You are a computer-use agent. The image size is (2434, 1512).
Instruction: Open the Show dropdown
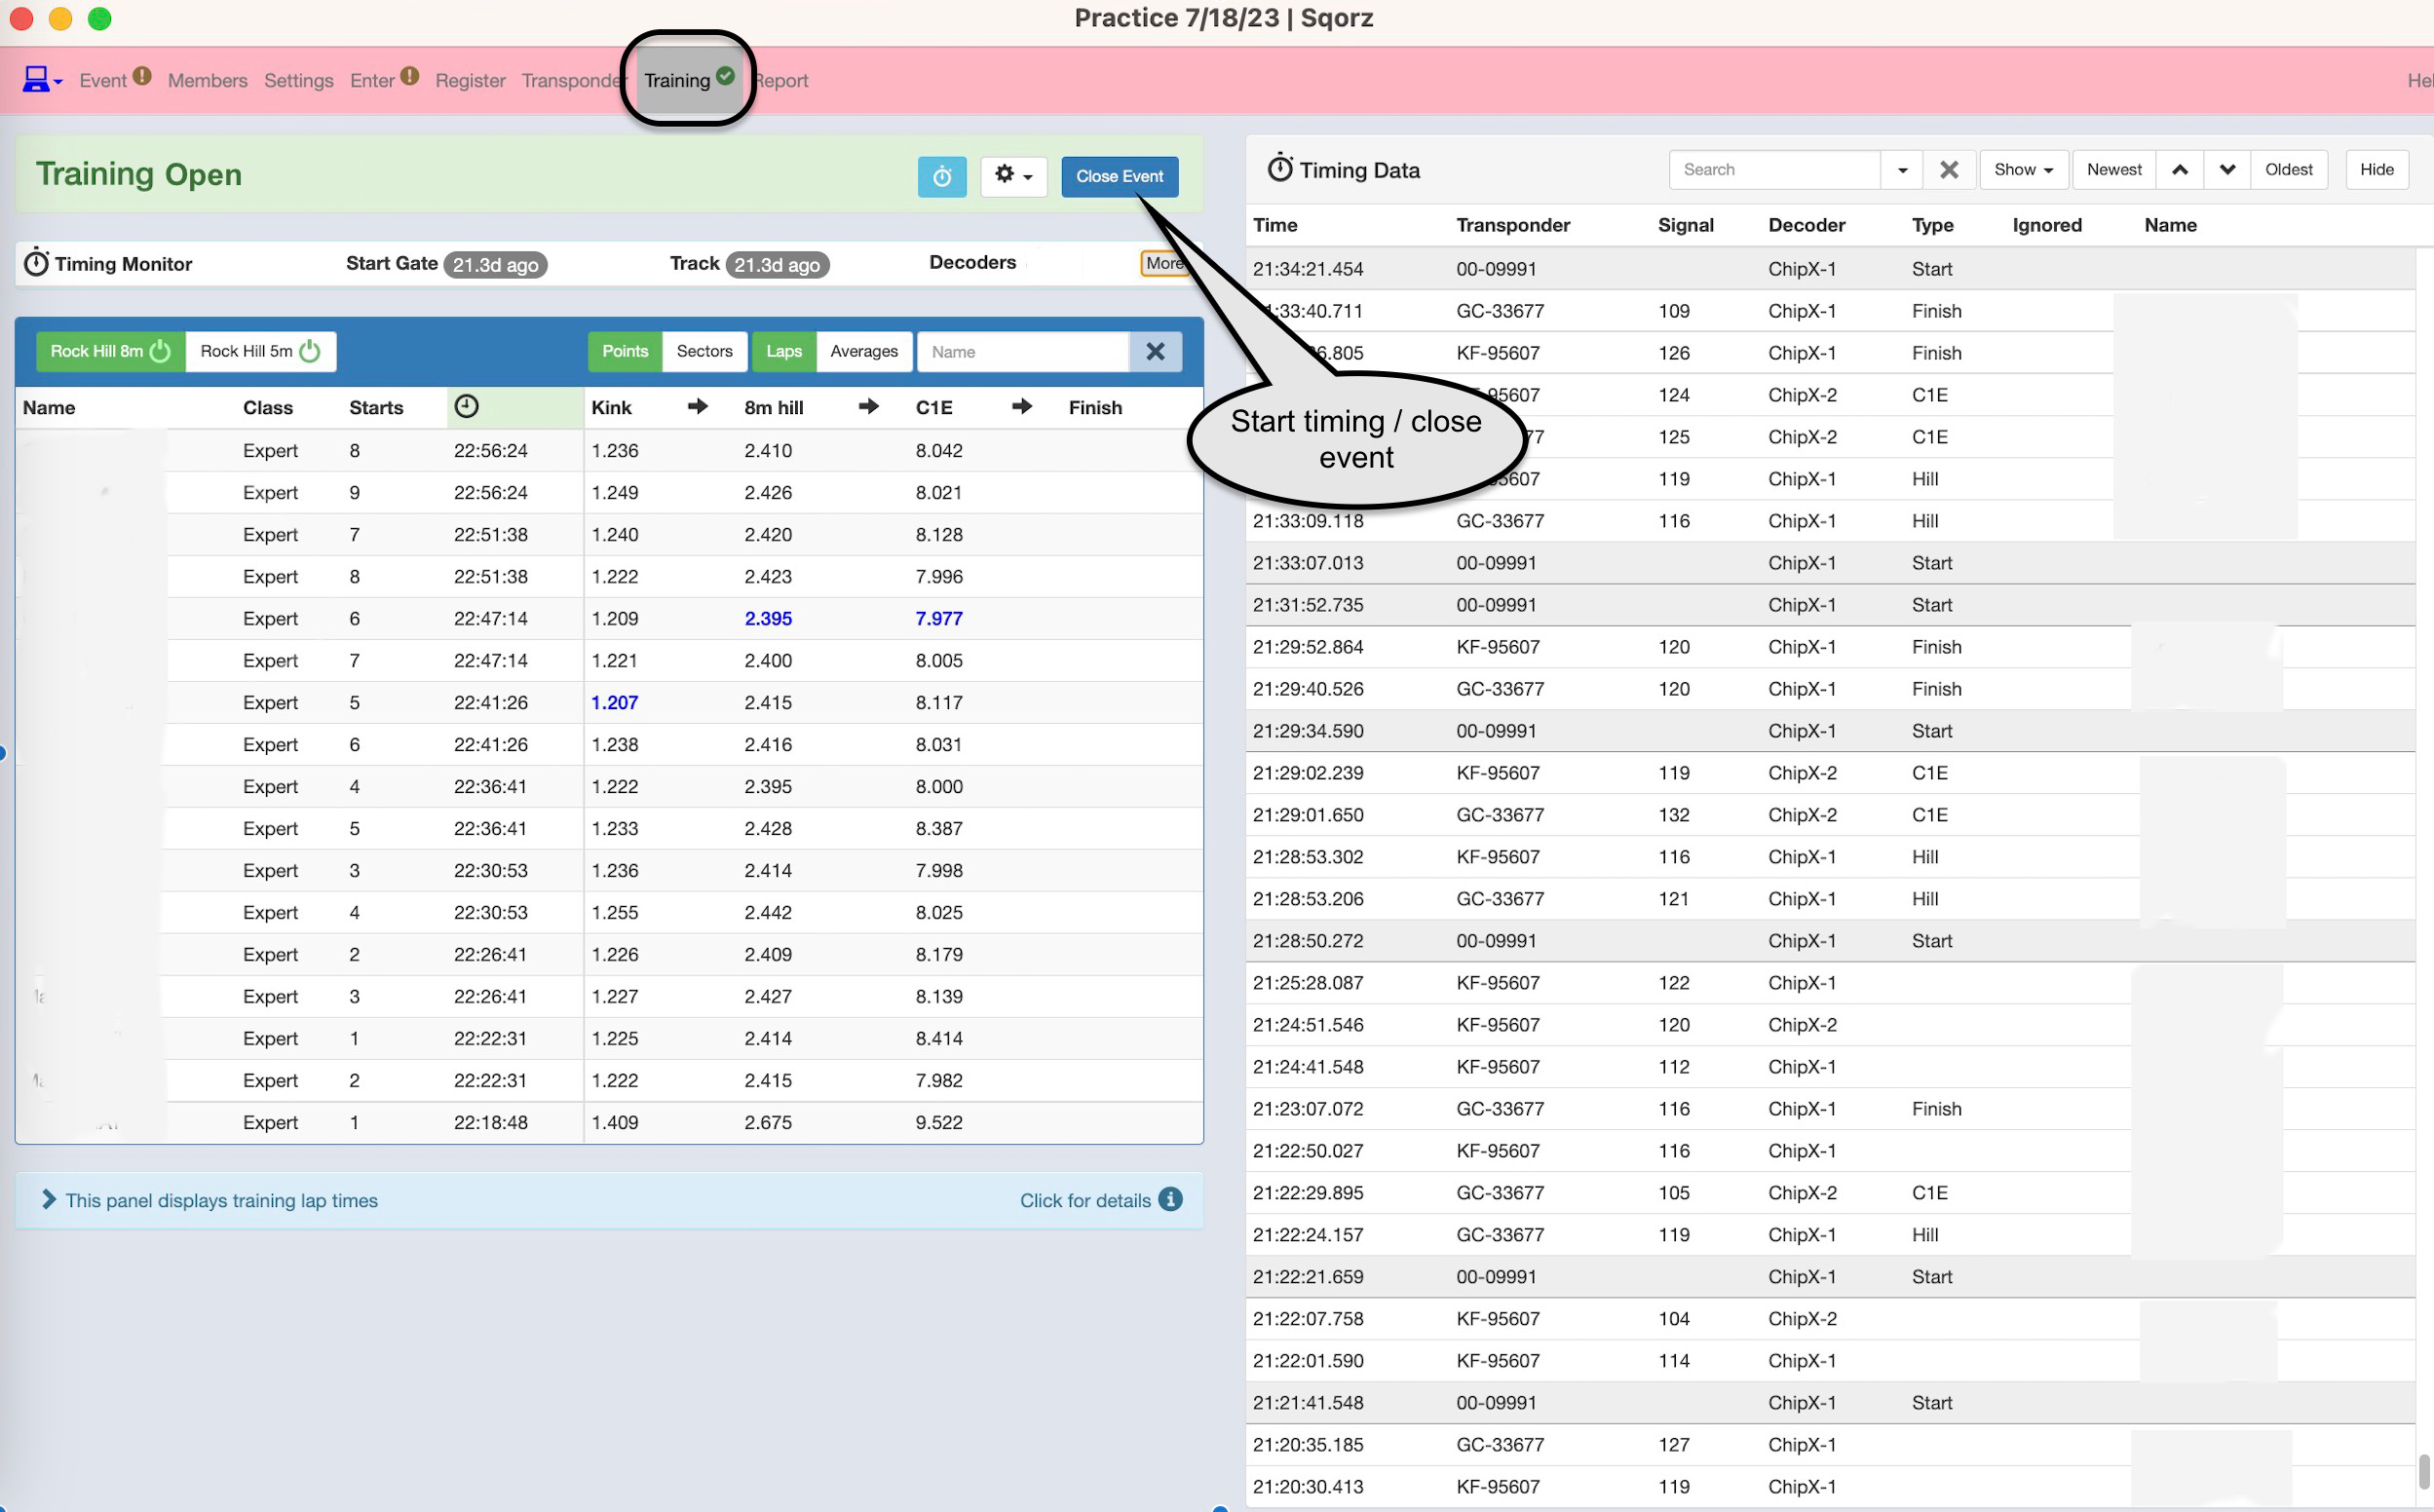point(2023,170)
